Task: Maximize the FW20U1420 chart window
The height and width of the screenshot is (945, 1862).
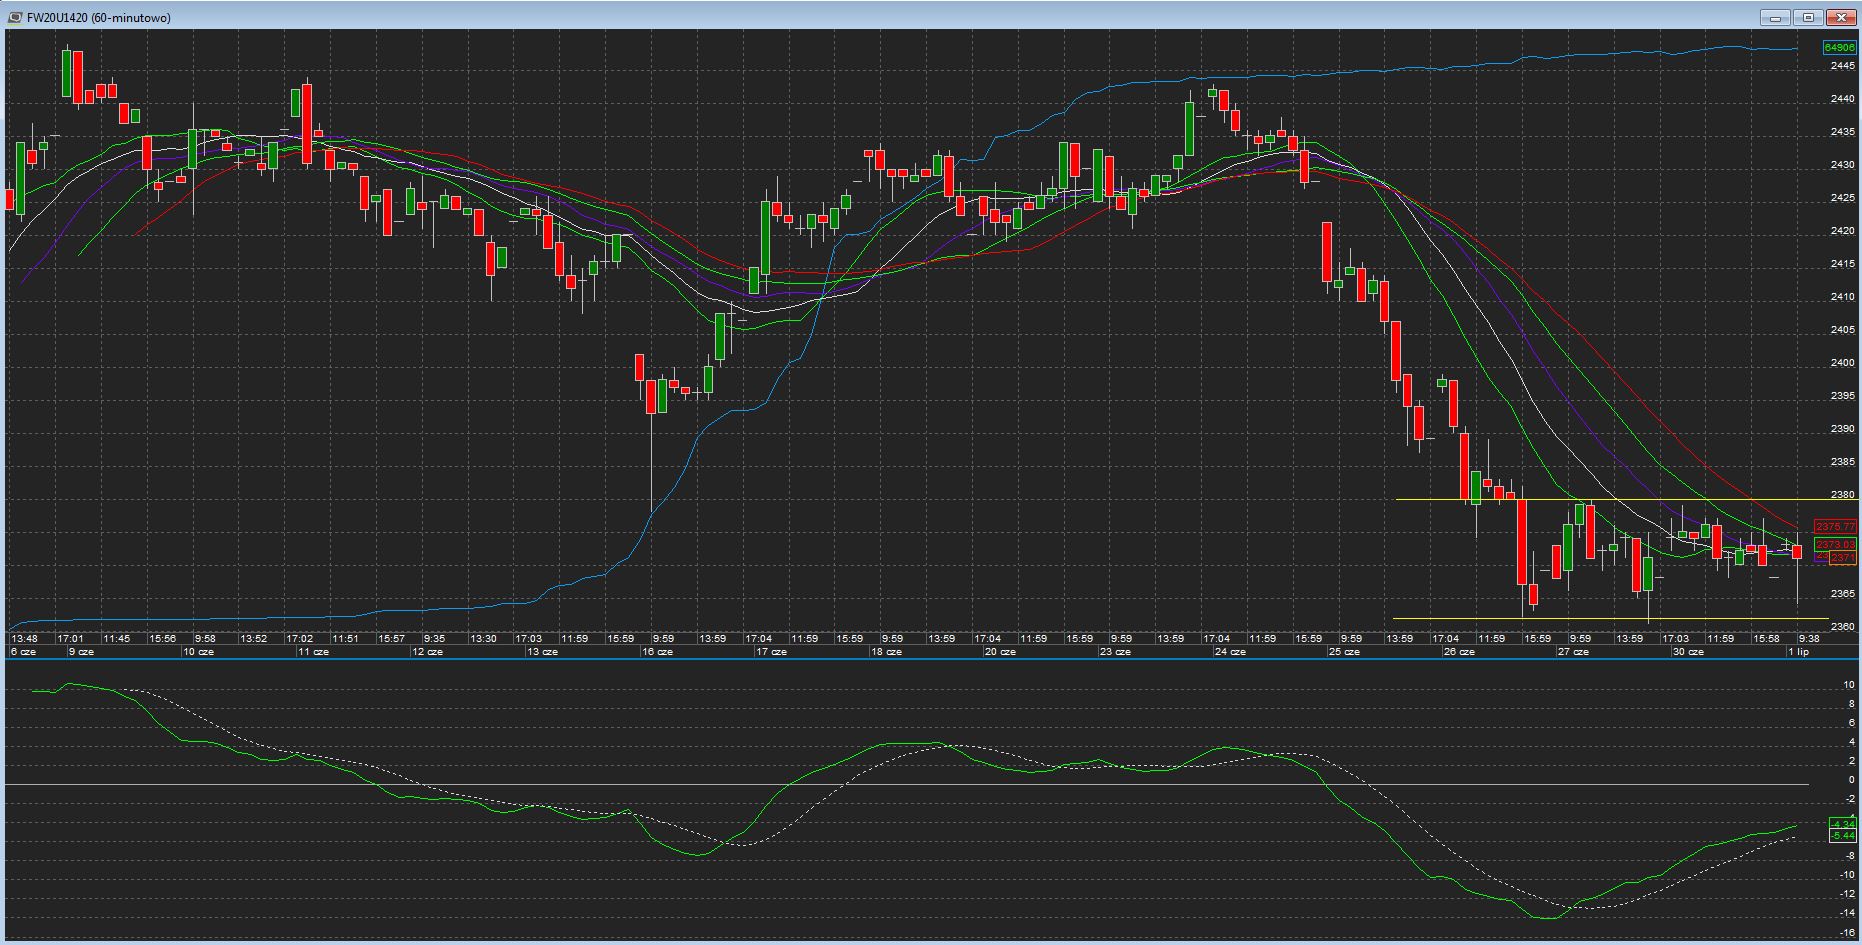Action: (1808, 17)
